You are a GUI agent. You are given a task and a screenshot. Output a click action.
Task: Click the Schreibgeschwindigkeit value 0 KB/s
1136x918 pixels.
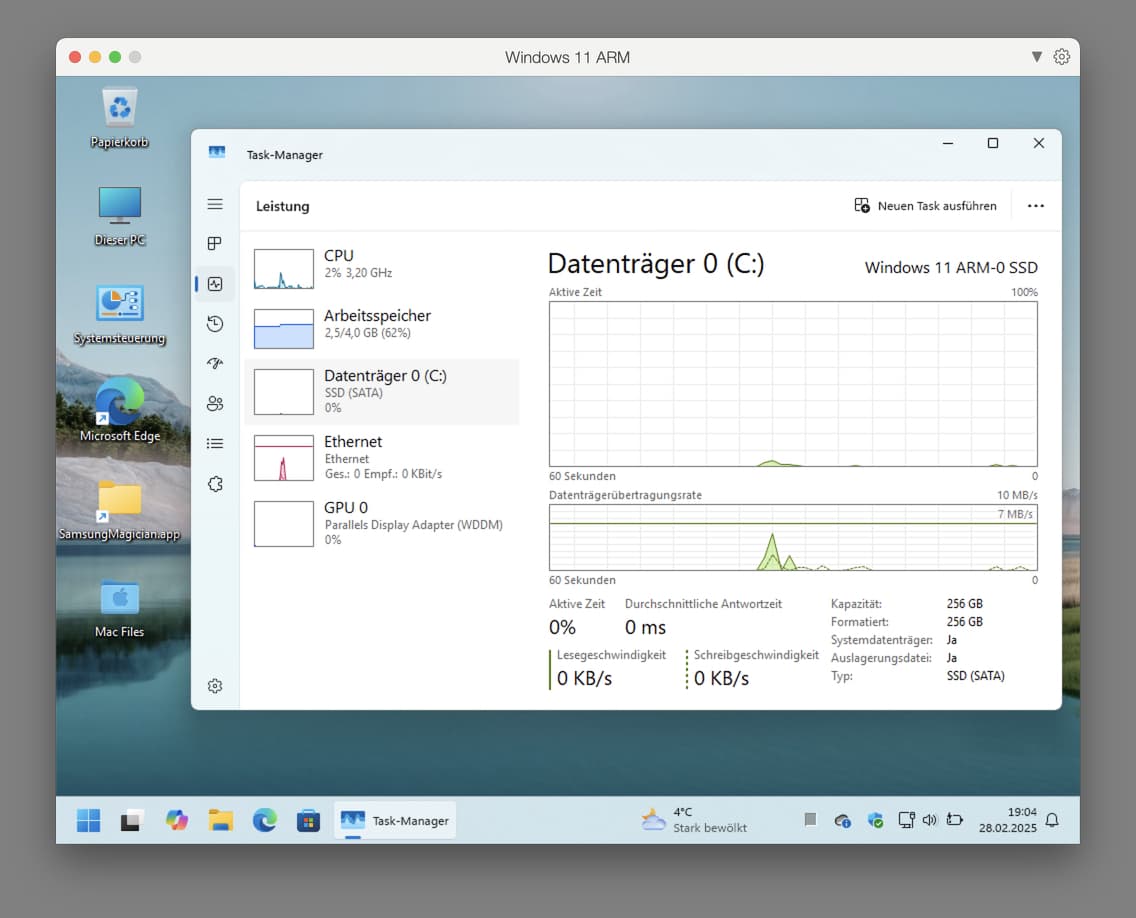click(722, 679)
